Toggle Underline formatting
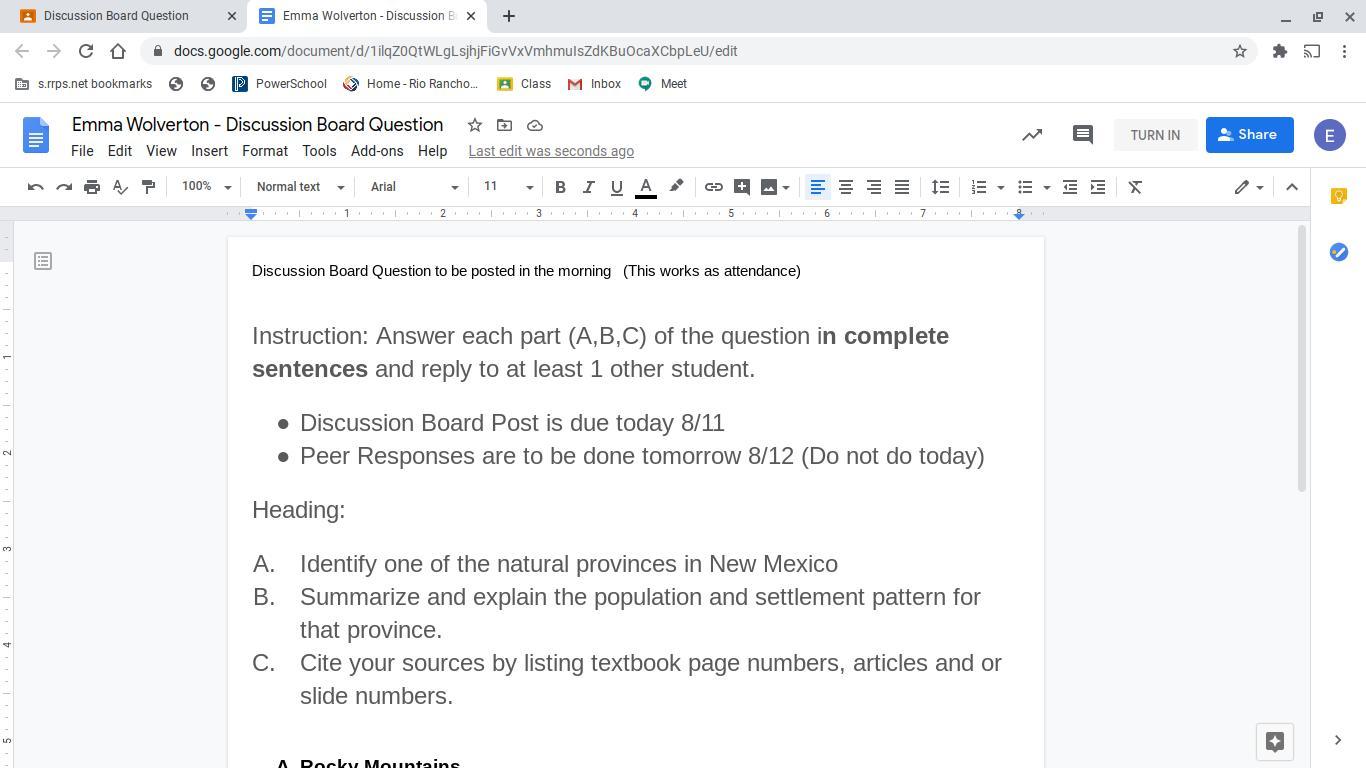 point(616,187)
